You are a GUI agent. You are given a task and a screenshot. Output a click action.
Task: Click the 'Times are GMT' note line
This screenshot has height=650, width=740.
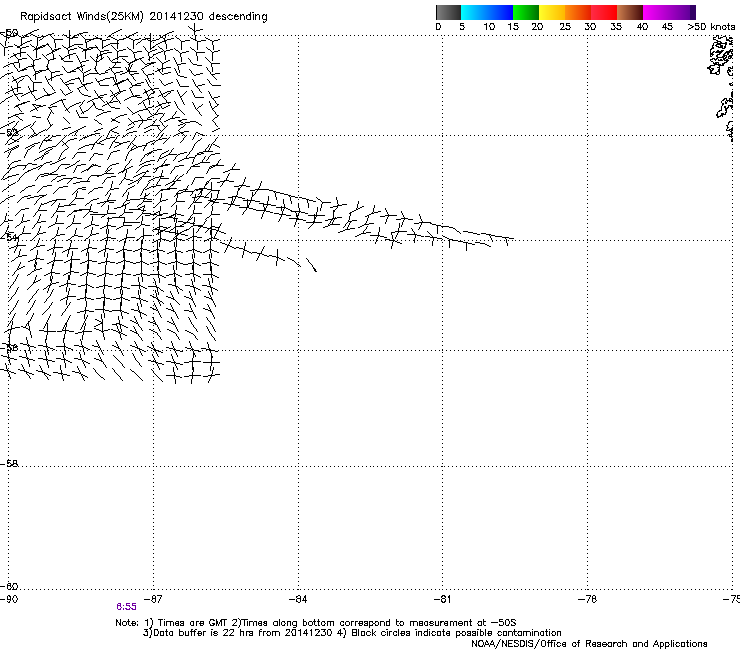[x=316, y=623]
